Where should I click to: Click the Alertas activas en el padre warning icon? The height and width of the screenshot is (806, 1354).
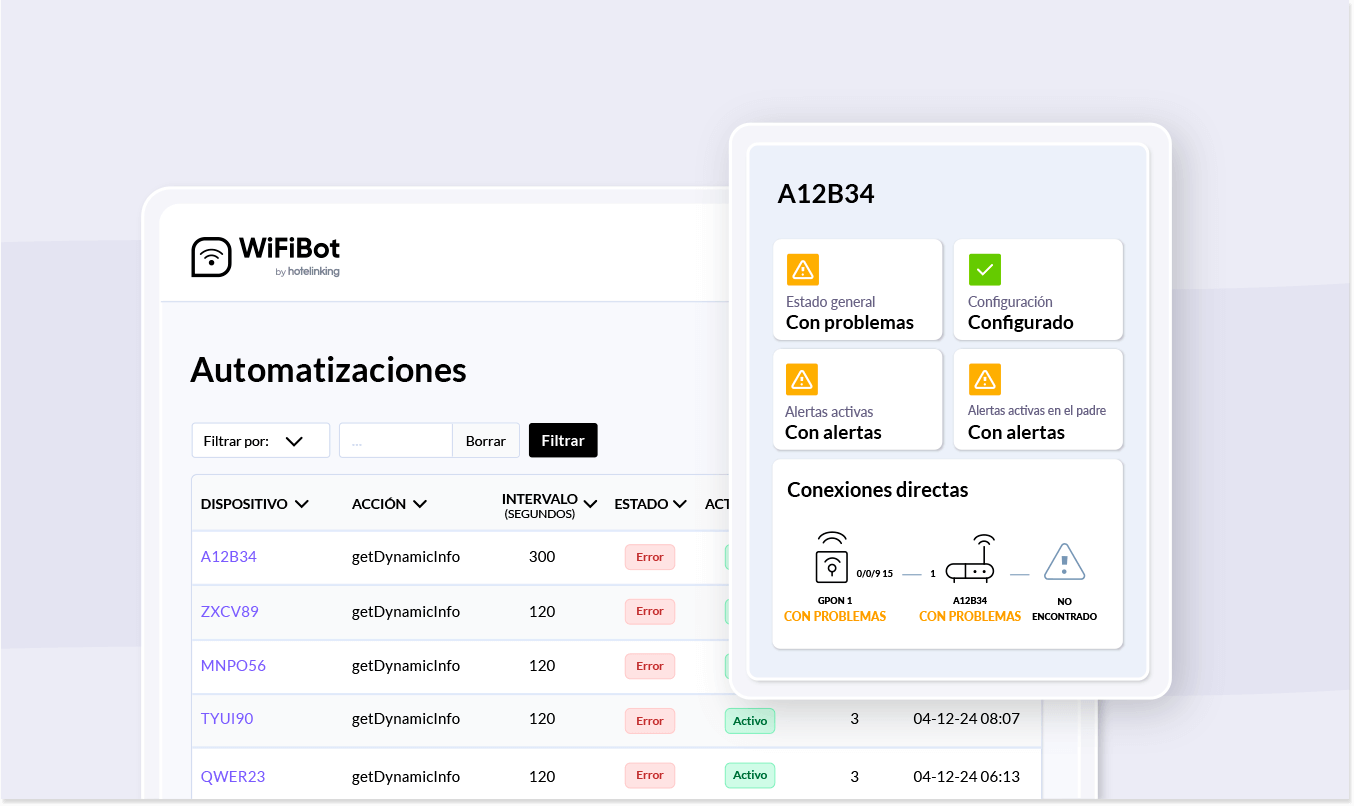[x=985, y=379]
